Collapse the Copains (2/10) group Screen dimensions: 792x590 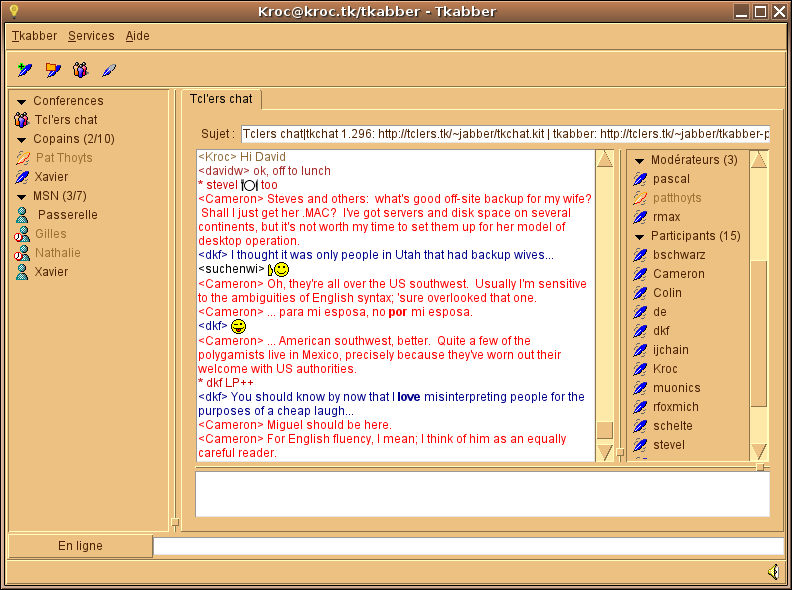21,139
